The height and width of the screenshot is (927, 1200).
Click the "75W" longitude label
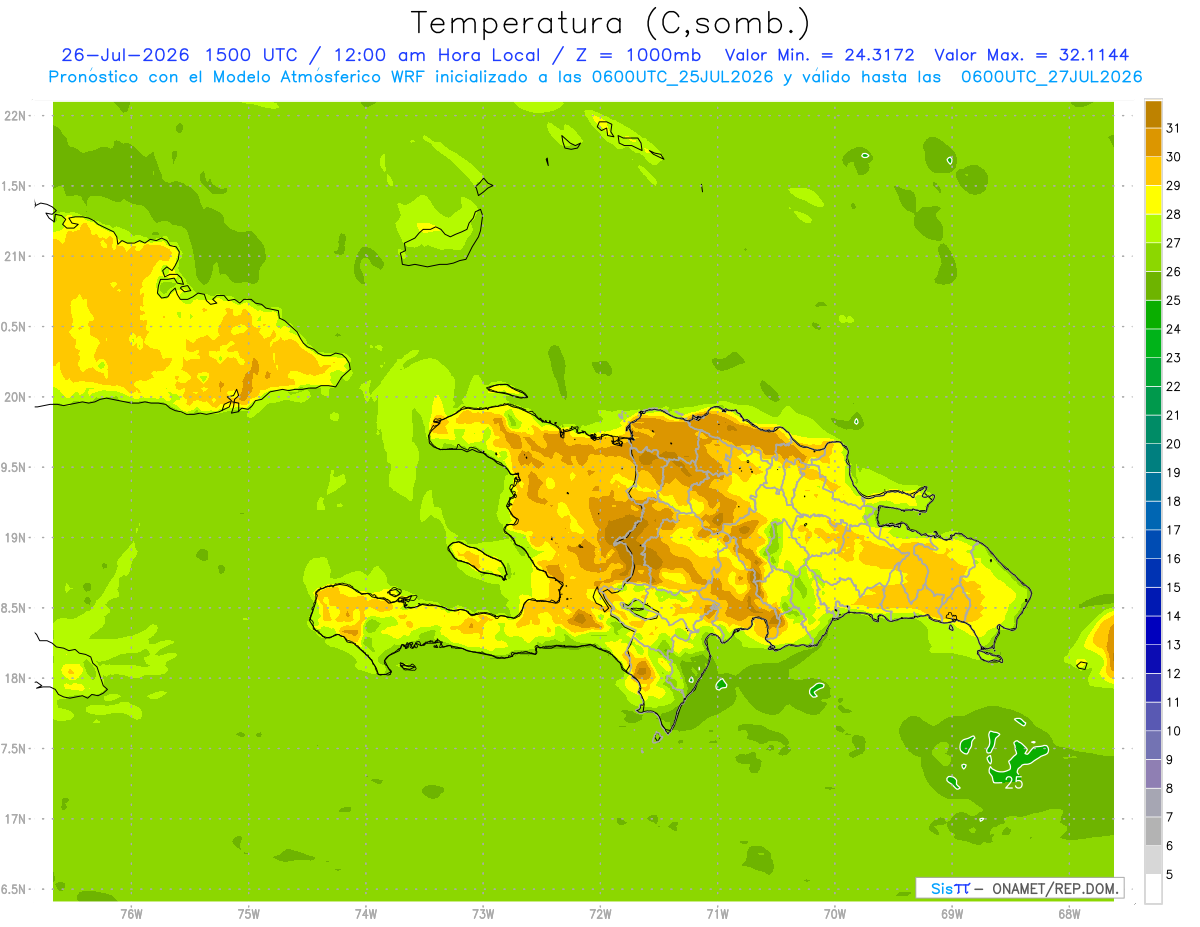pyautogui.click(x=249, y=913)
